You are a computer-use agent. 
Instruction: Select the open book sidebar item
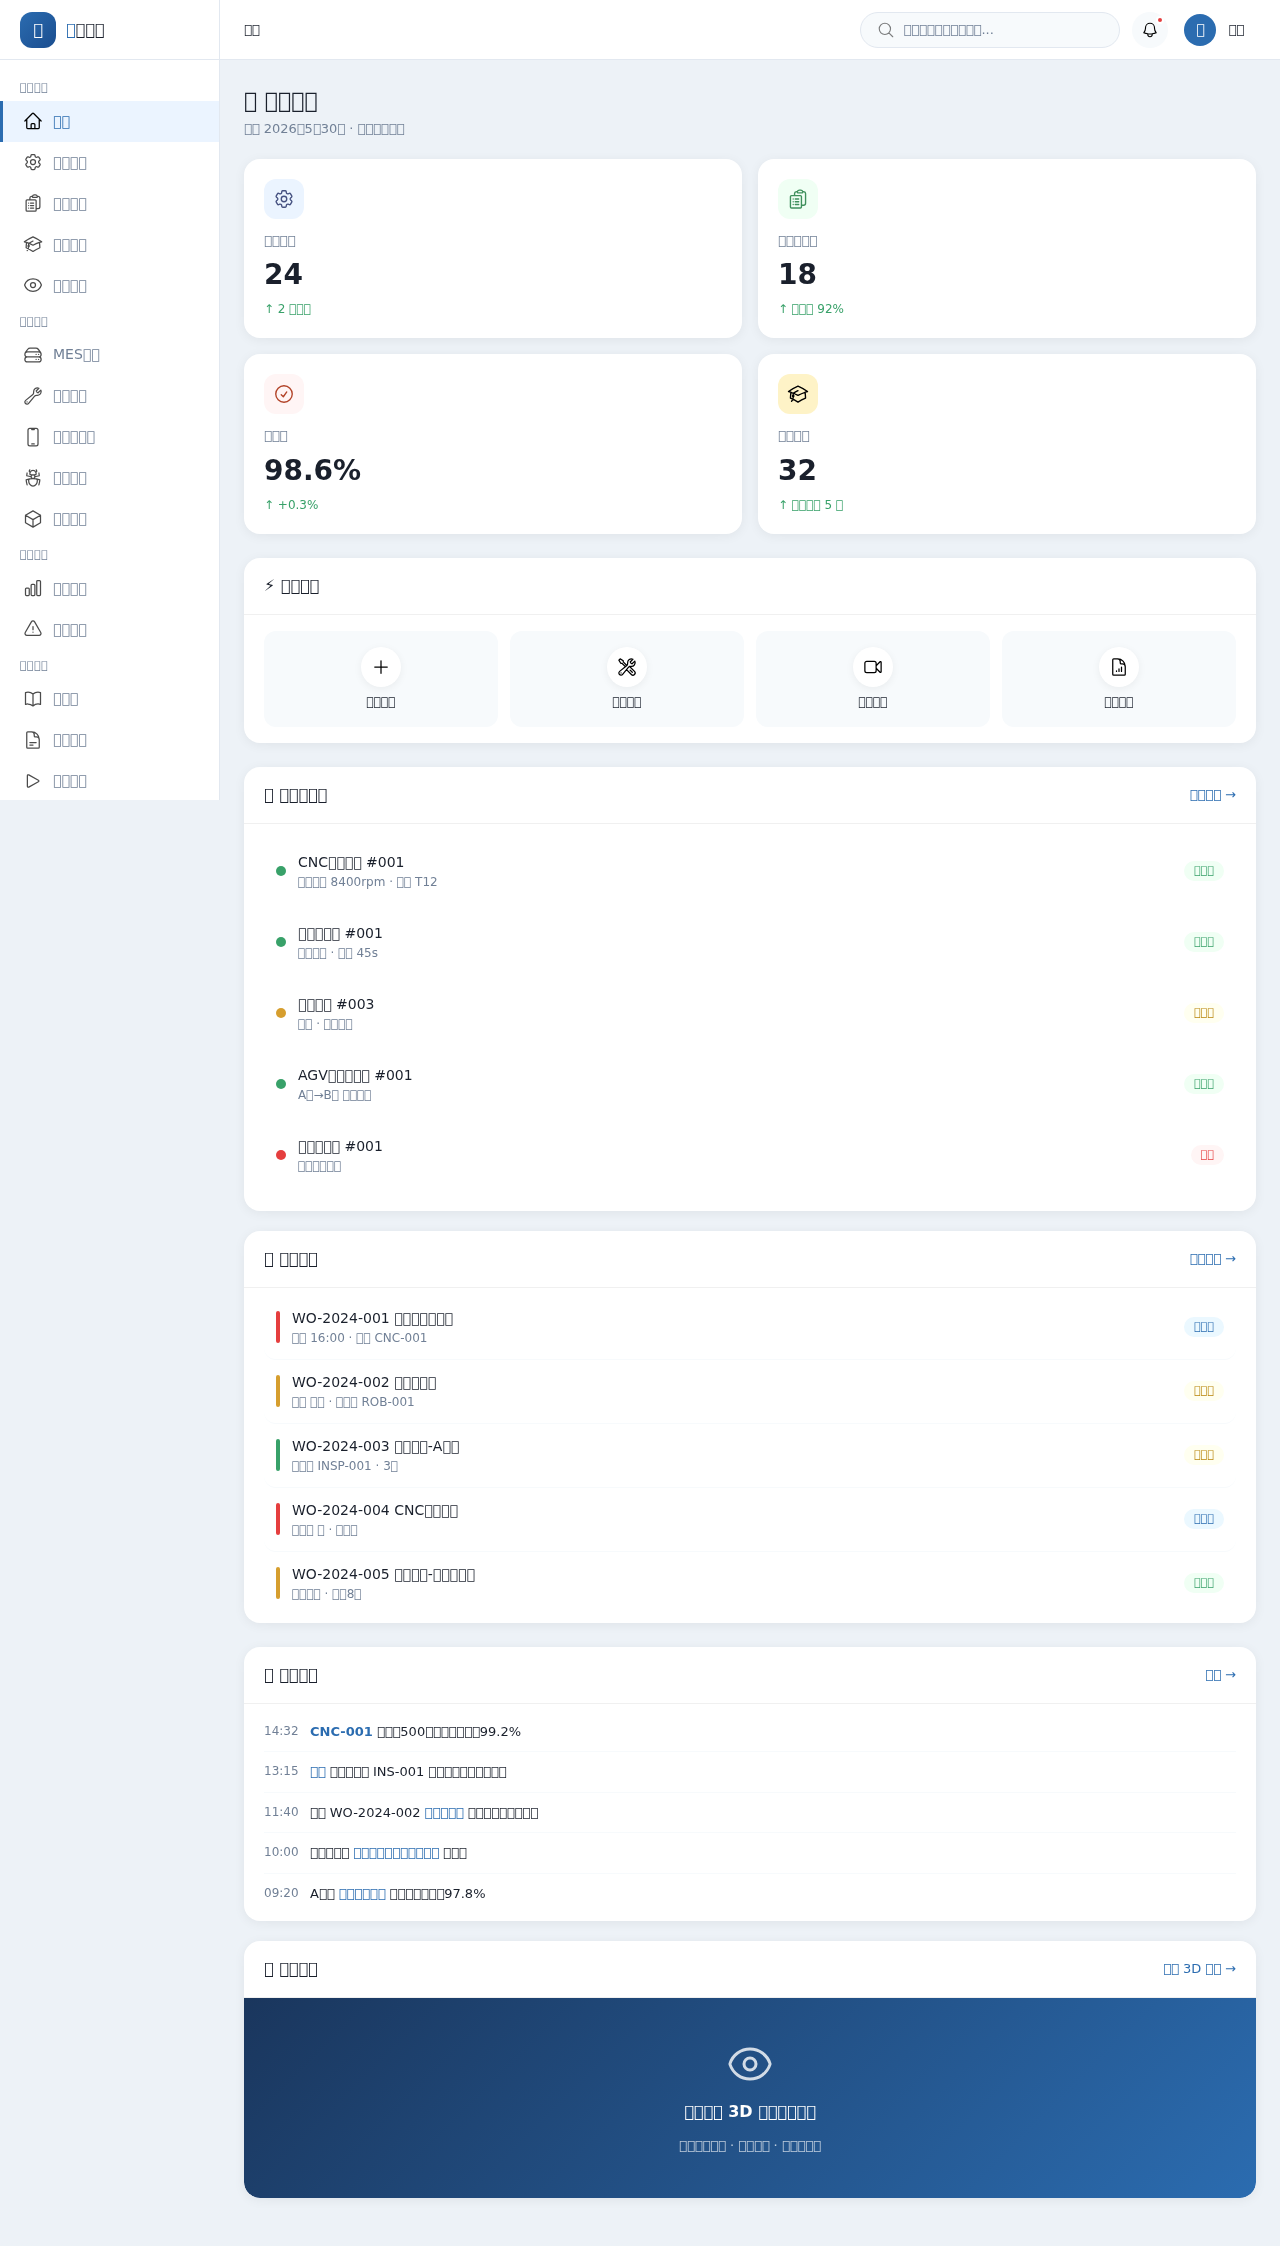109,699
